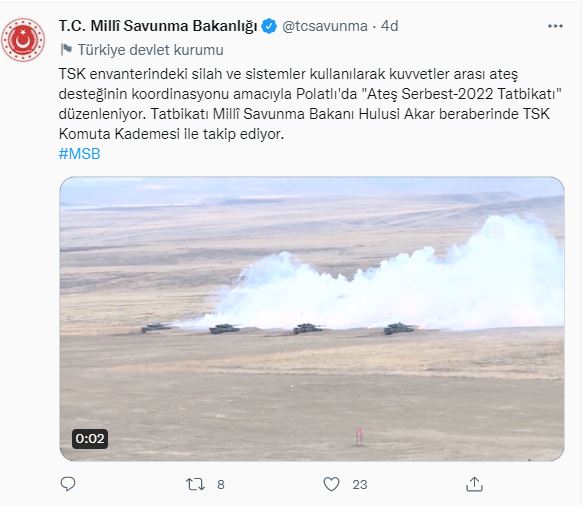View the like count of 23
This screenshot has height=505, width=586.
click(x=360, y=485)
